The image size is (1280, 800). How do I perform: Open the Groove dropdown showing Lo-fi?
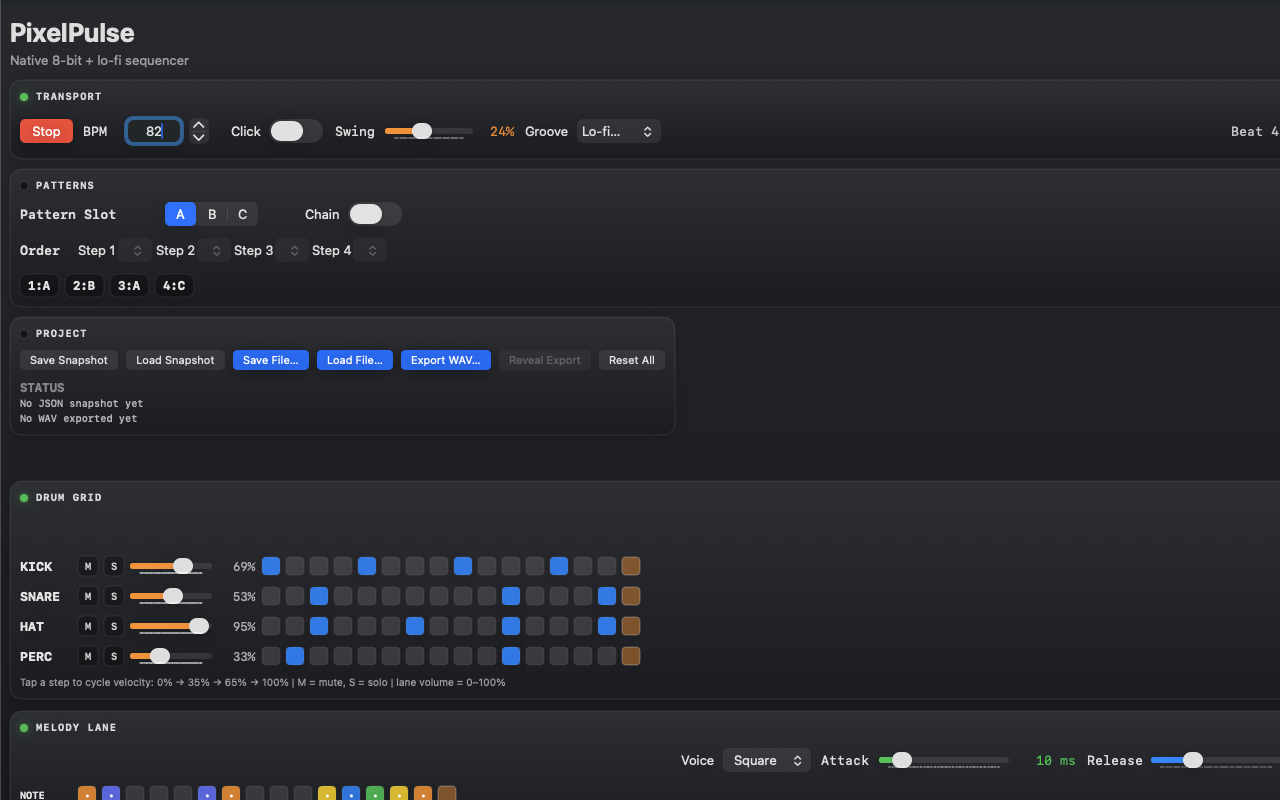click(619, 131)
